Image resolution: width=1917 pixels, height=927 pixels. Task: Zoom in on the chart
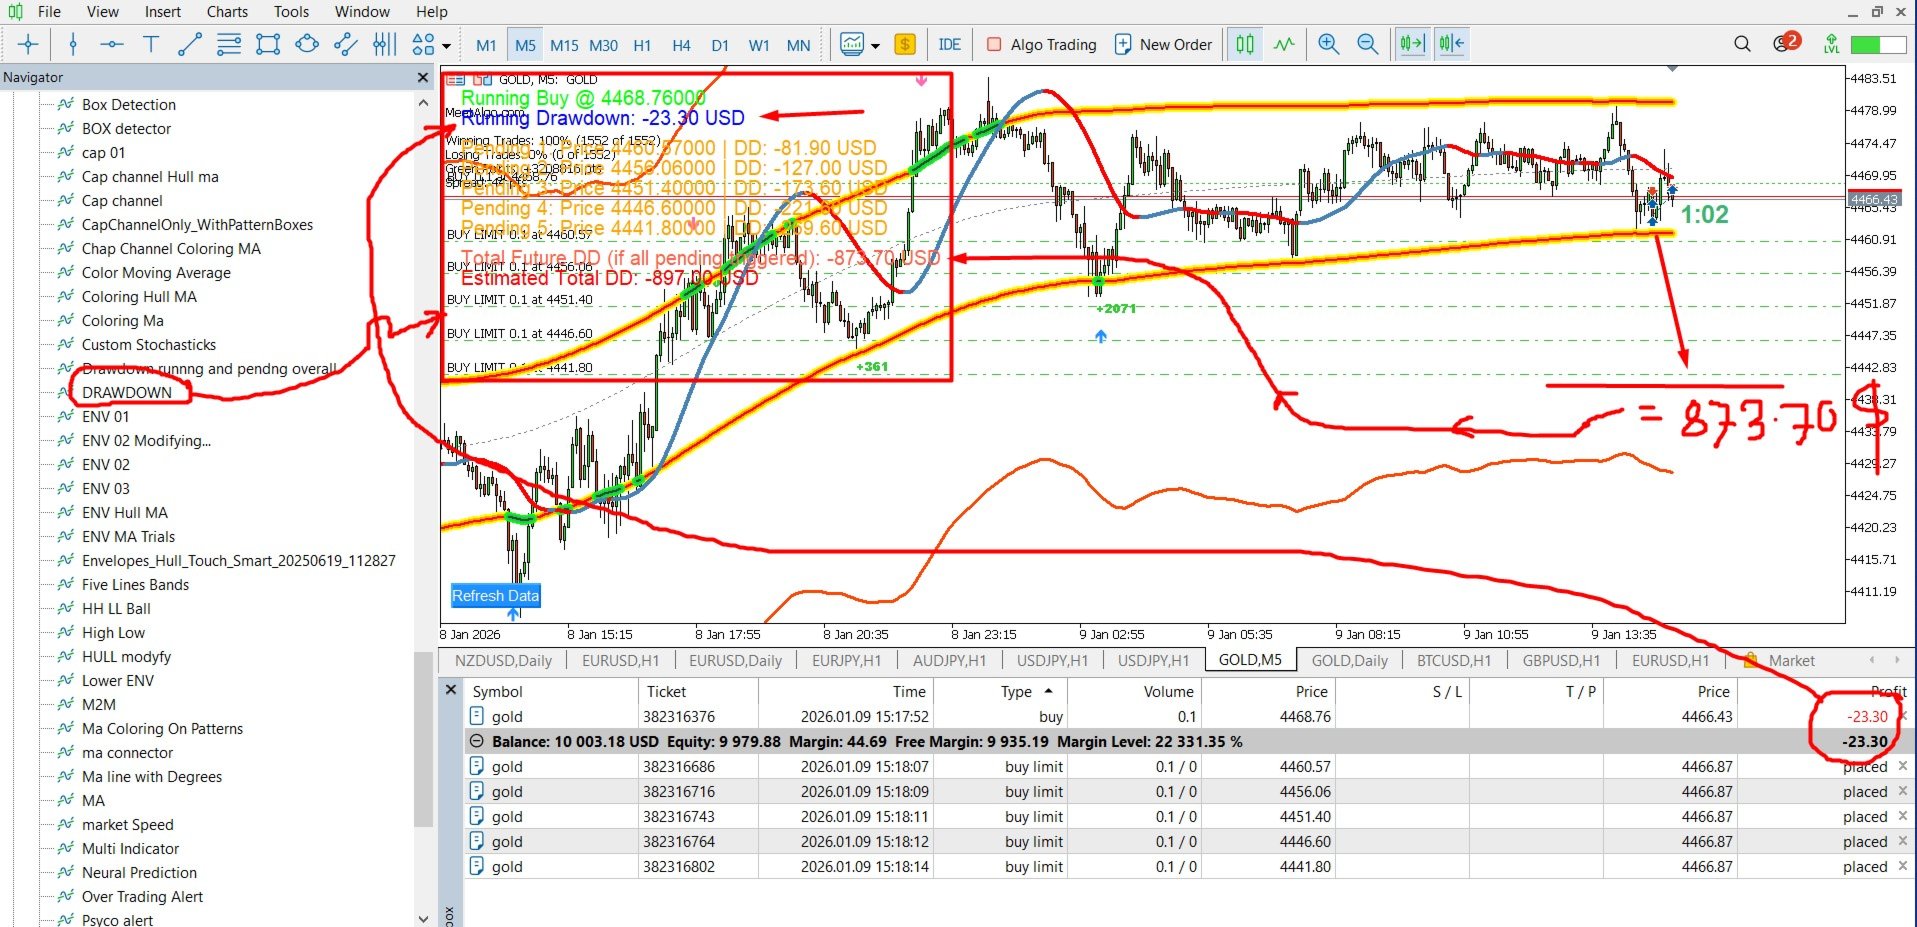[1328, 44]
